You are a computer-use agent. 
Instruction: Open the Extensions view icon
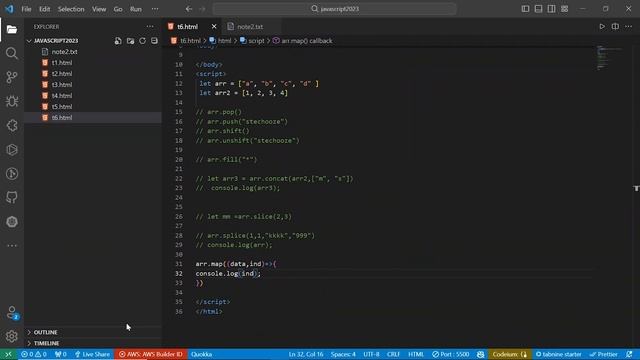click(12, 125)
